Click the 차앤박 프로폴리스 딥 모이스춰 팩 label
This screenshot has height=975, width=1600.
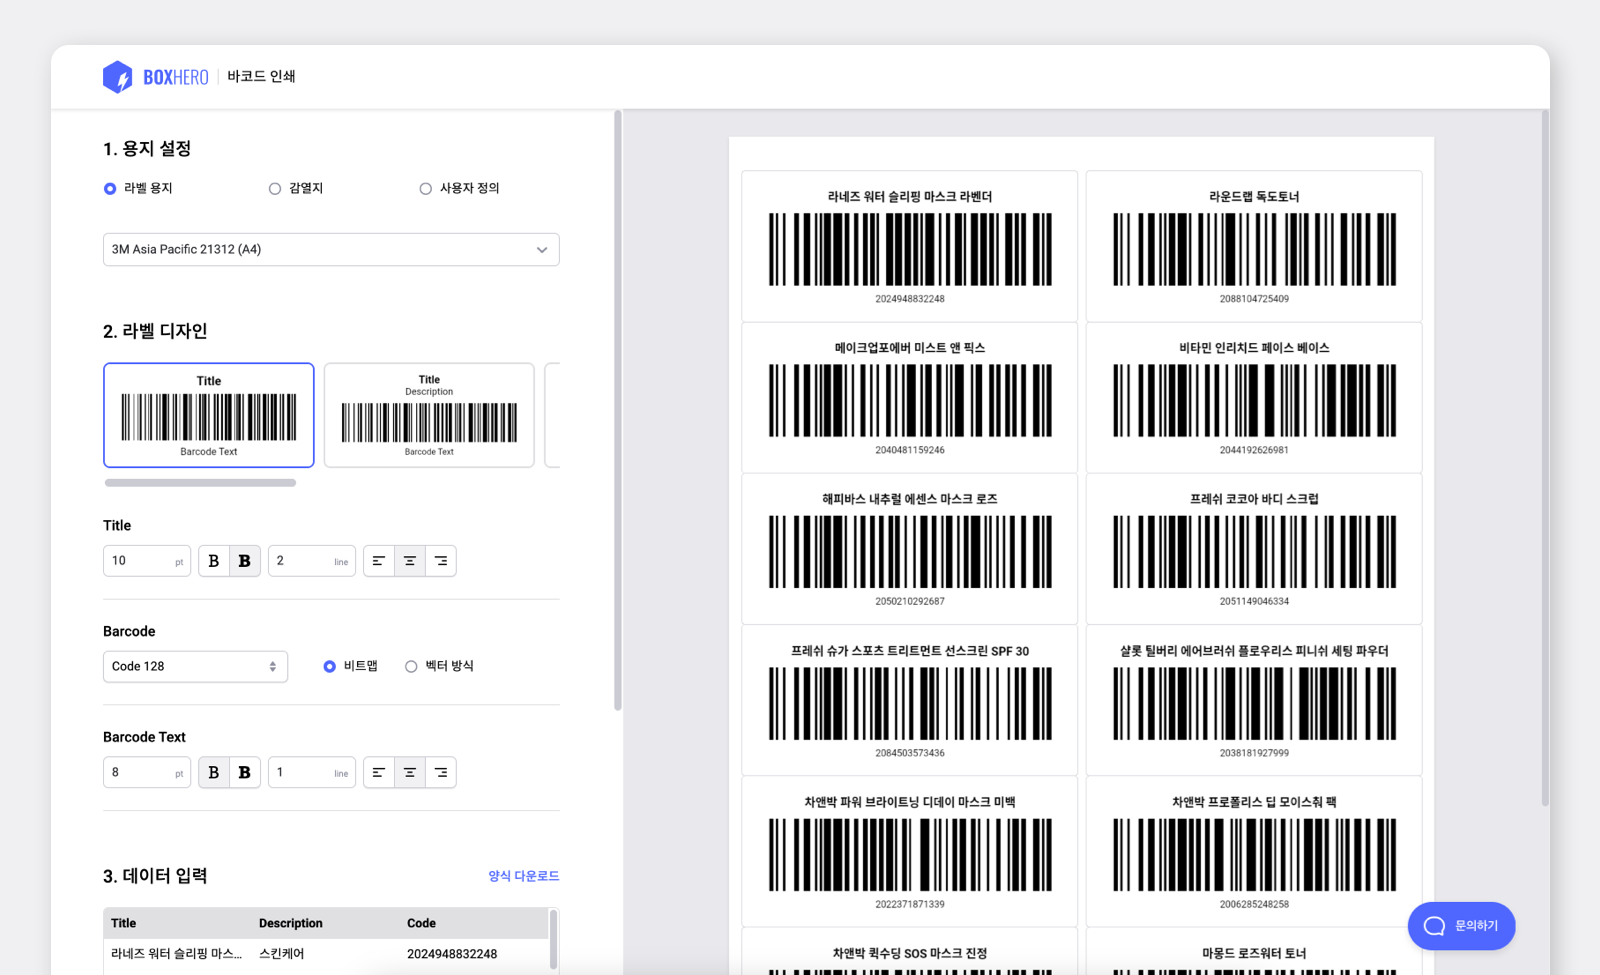1254,851
